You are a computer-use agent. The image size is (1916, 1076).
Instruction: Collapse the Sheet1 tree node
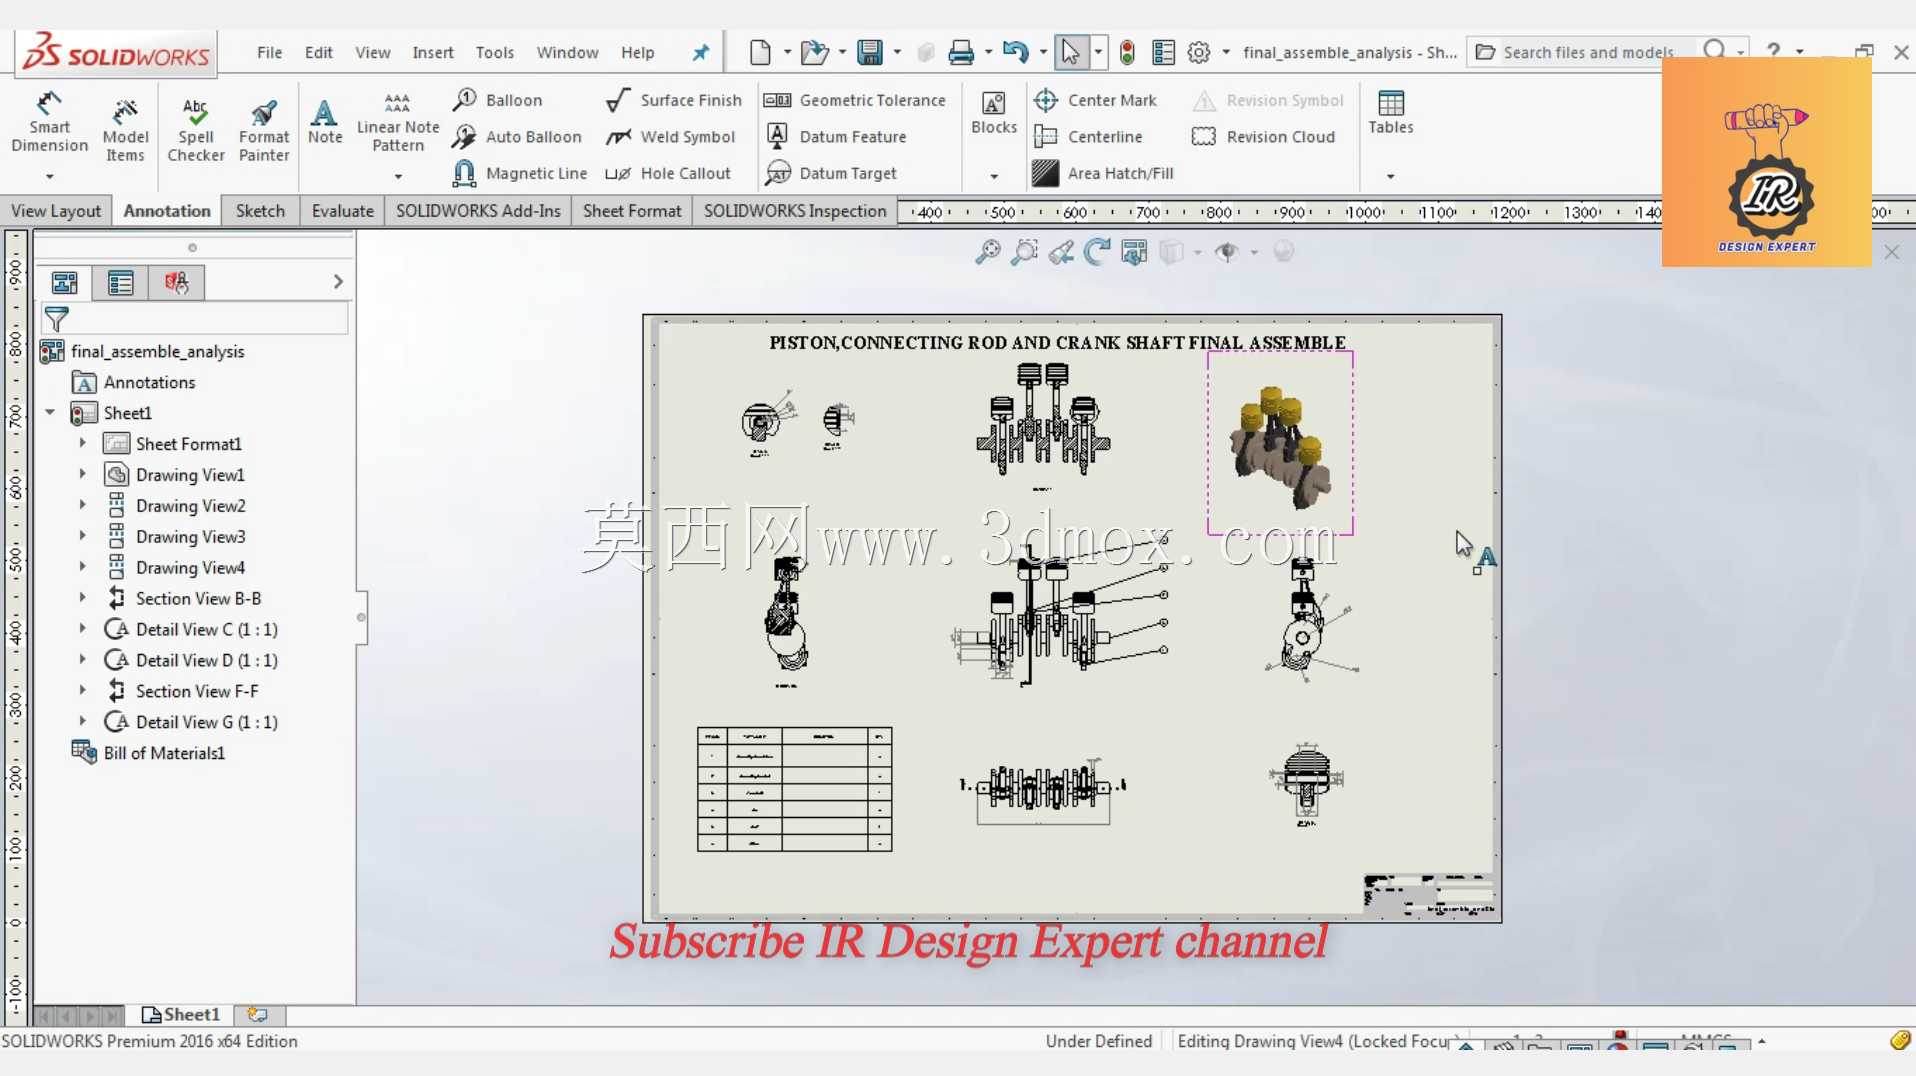(50, 412)
